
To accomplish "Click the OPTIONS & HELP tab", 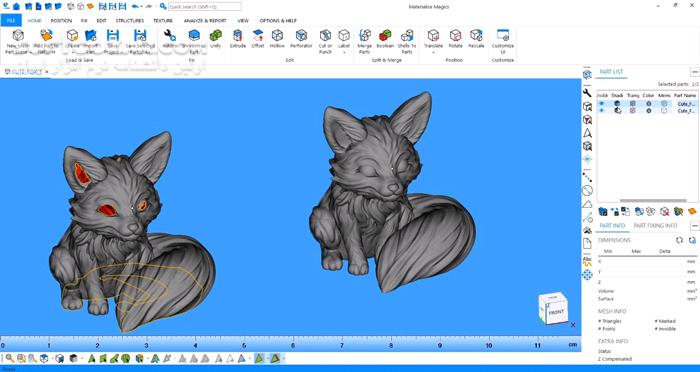I will coord(278,21).
